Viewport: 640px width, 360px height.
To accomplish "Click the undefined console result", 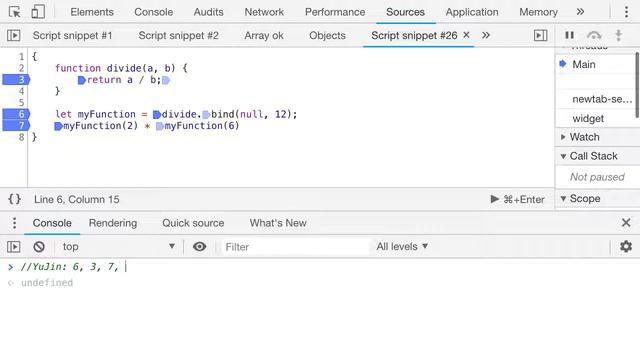I will pos(47,282).
